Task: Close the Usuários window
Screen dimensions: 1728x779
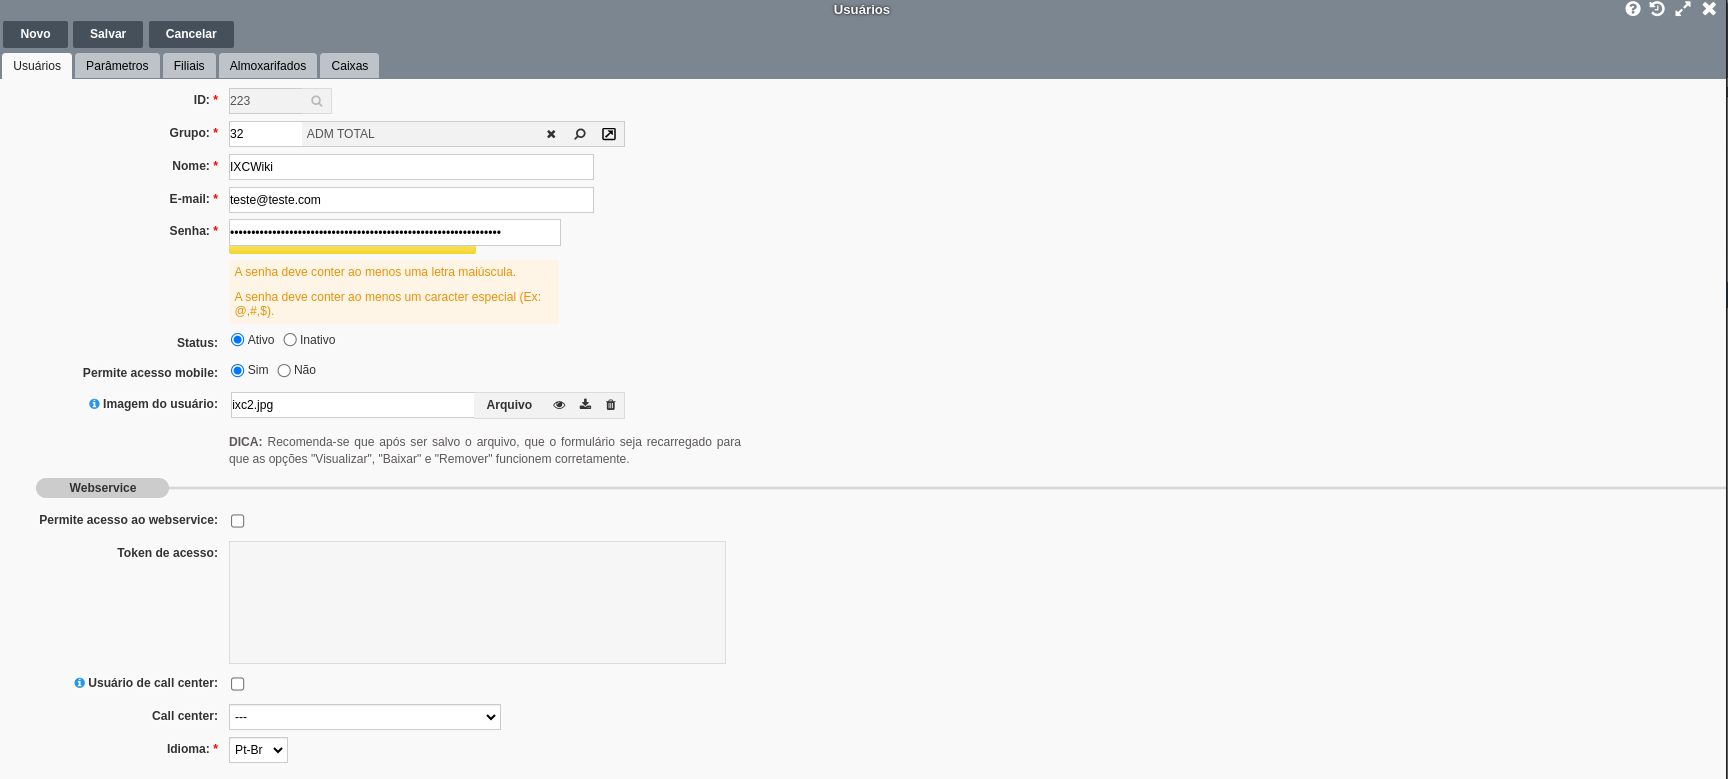Action: [1709, 9]
